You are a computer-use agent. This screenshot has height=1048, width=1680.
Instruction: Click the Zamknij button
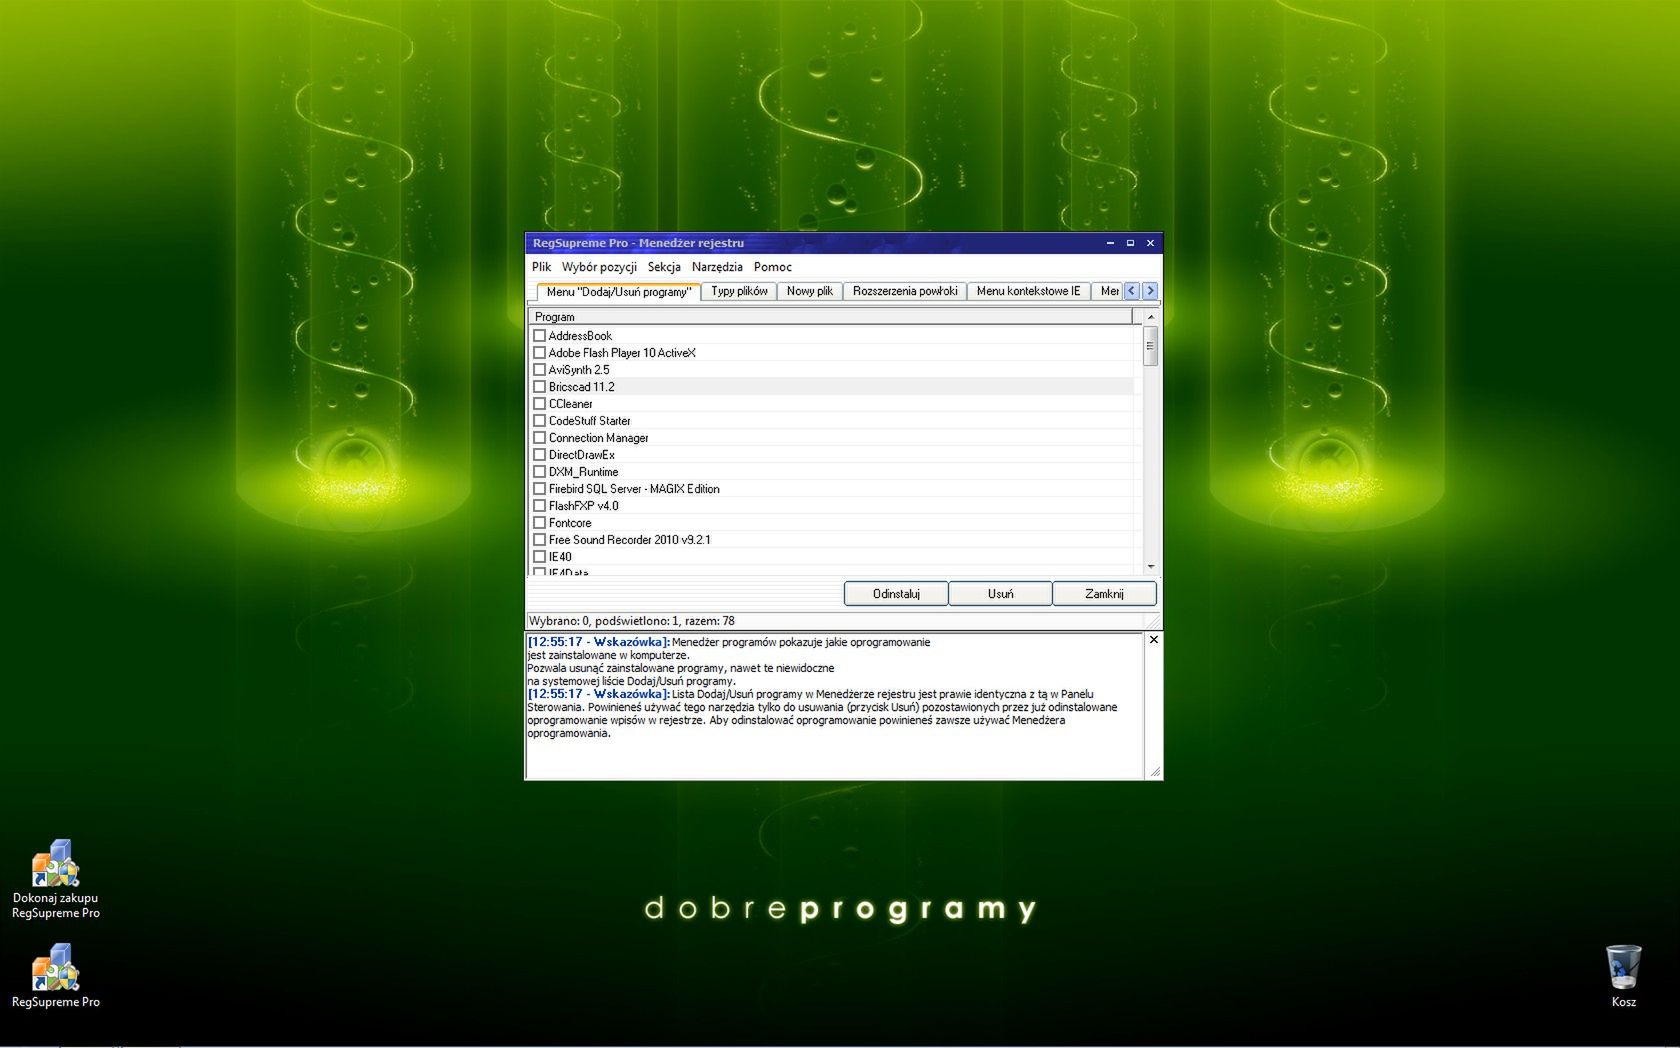point(1104,594)
